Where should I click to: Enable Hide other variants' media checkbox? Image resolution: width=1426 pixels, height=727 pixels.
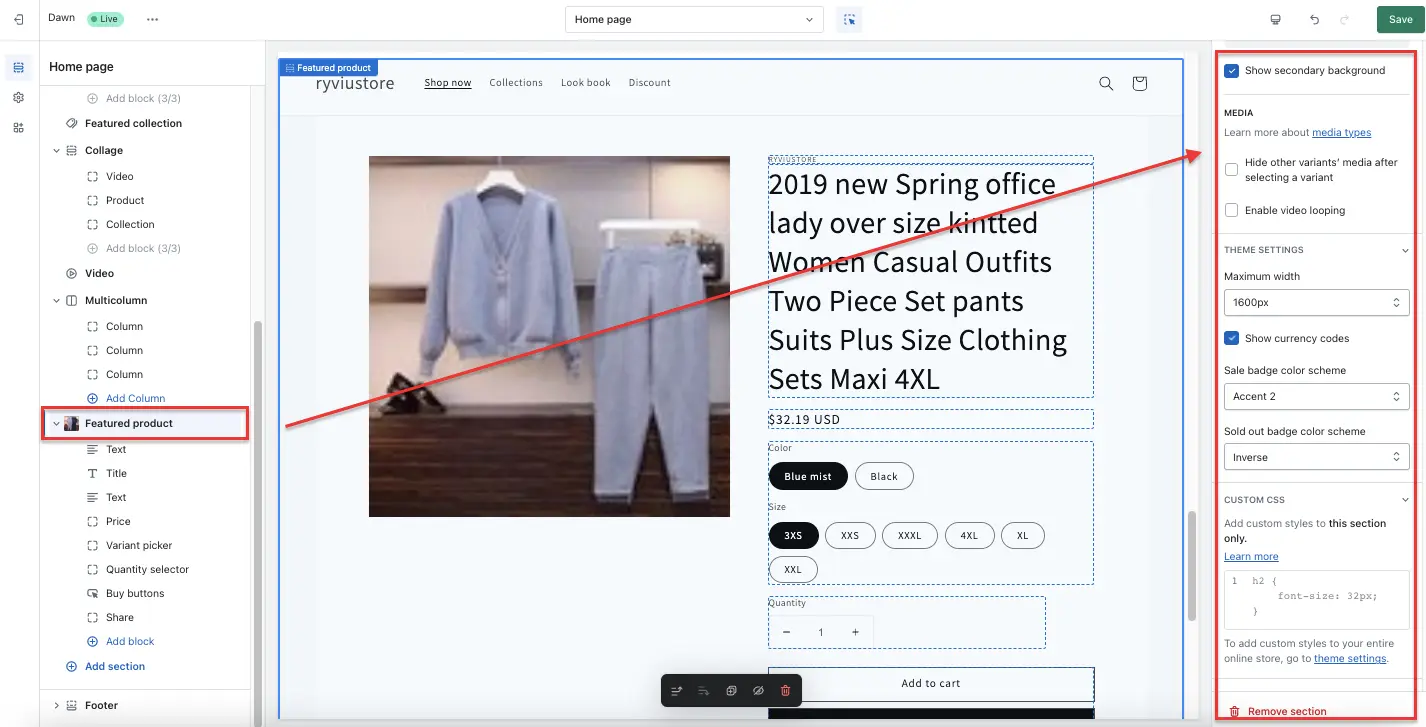click(1231, 169)
